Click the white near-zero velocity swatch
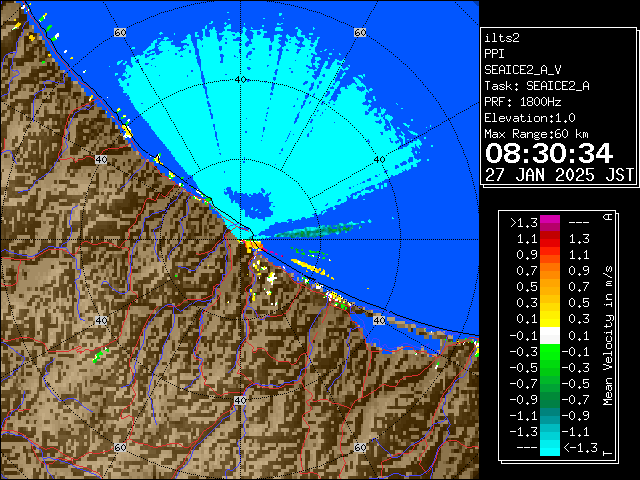640x480 pixels. [x=550, y=336]
